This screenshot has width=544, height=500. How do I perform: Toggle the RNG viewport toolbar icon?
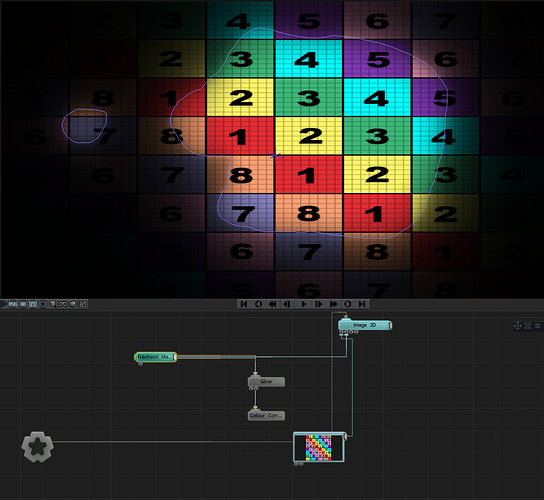point(13,304)
